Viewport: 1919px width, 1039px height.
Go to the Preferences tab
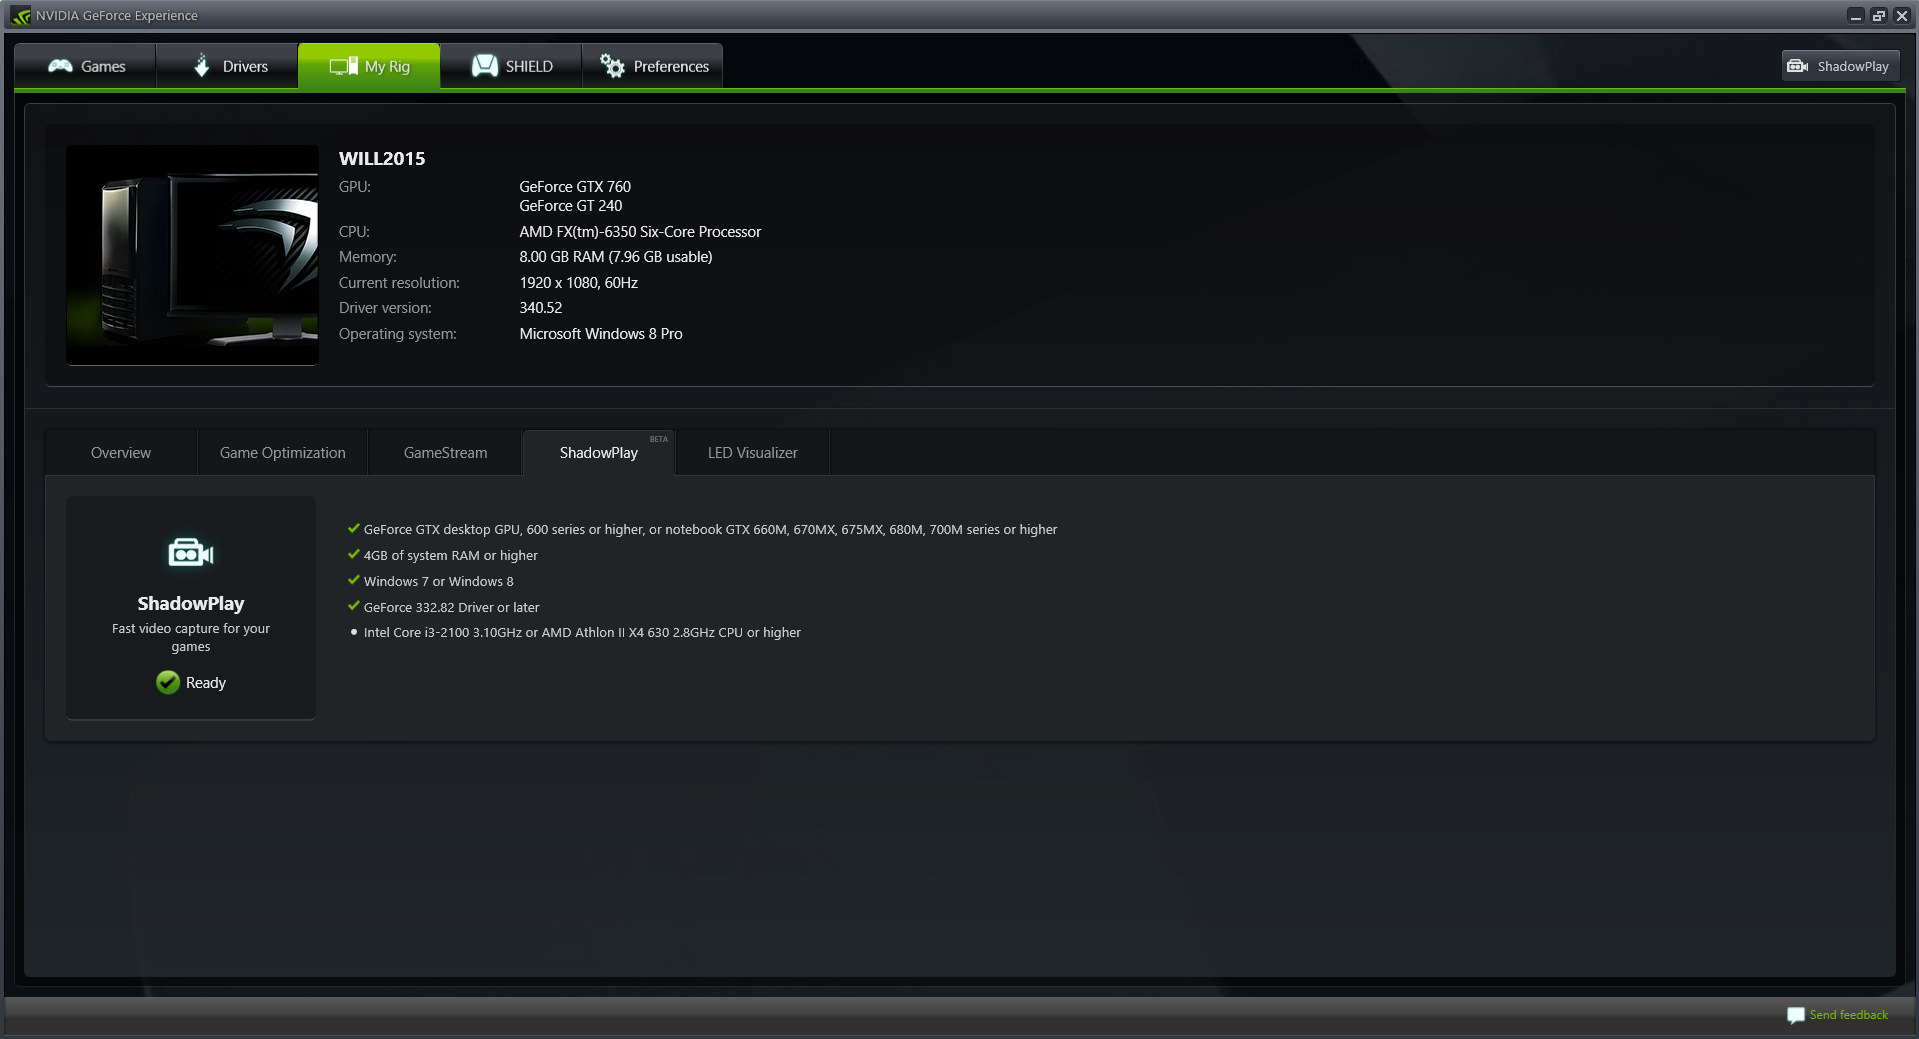pos(653,66)
